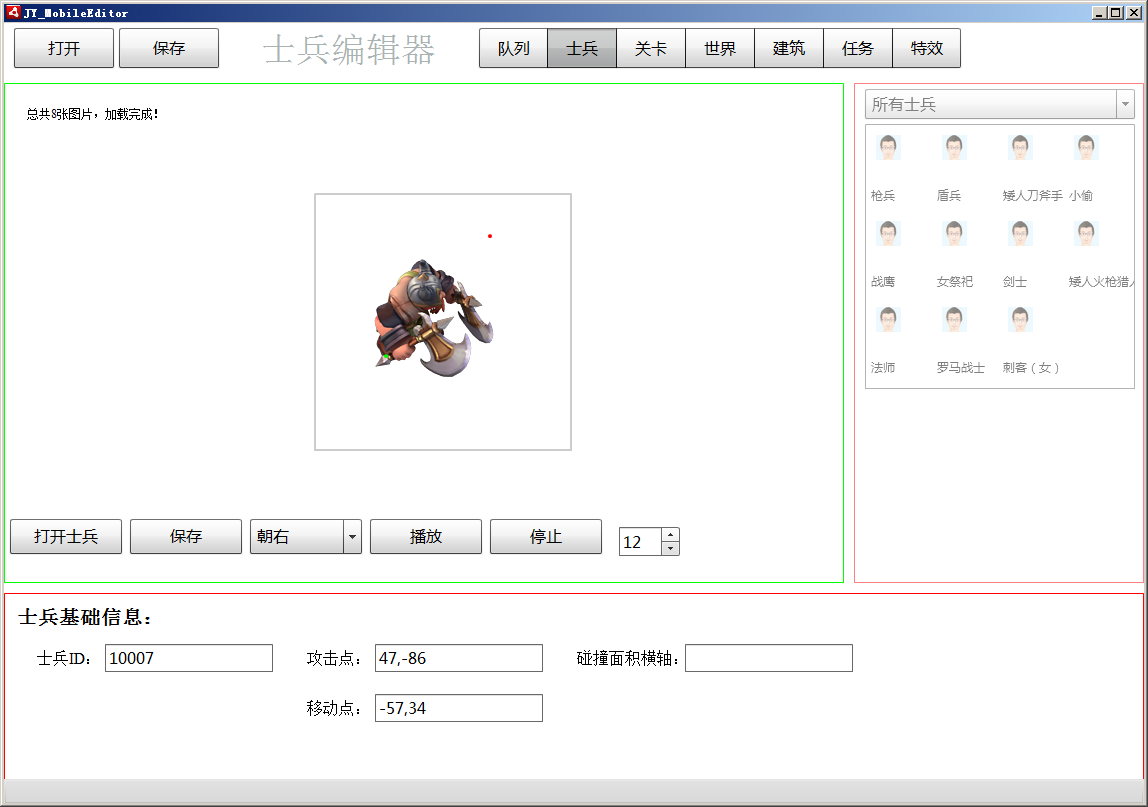Screen dimensions: 1148x807
Task: Go to the 世界 tab
Action: [x=720, y=48]
